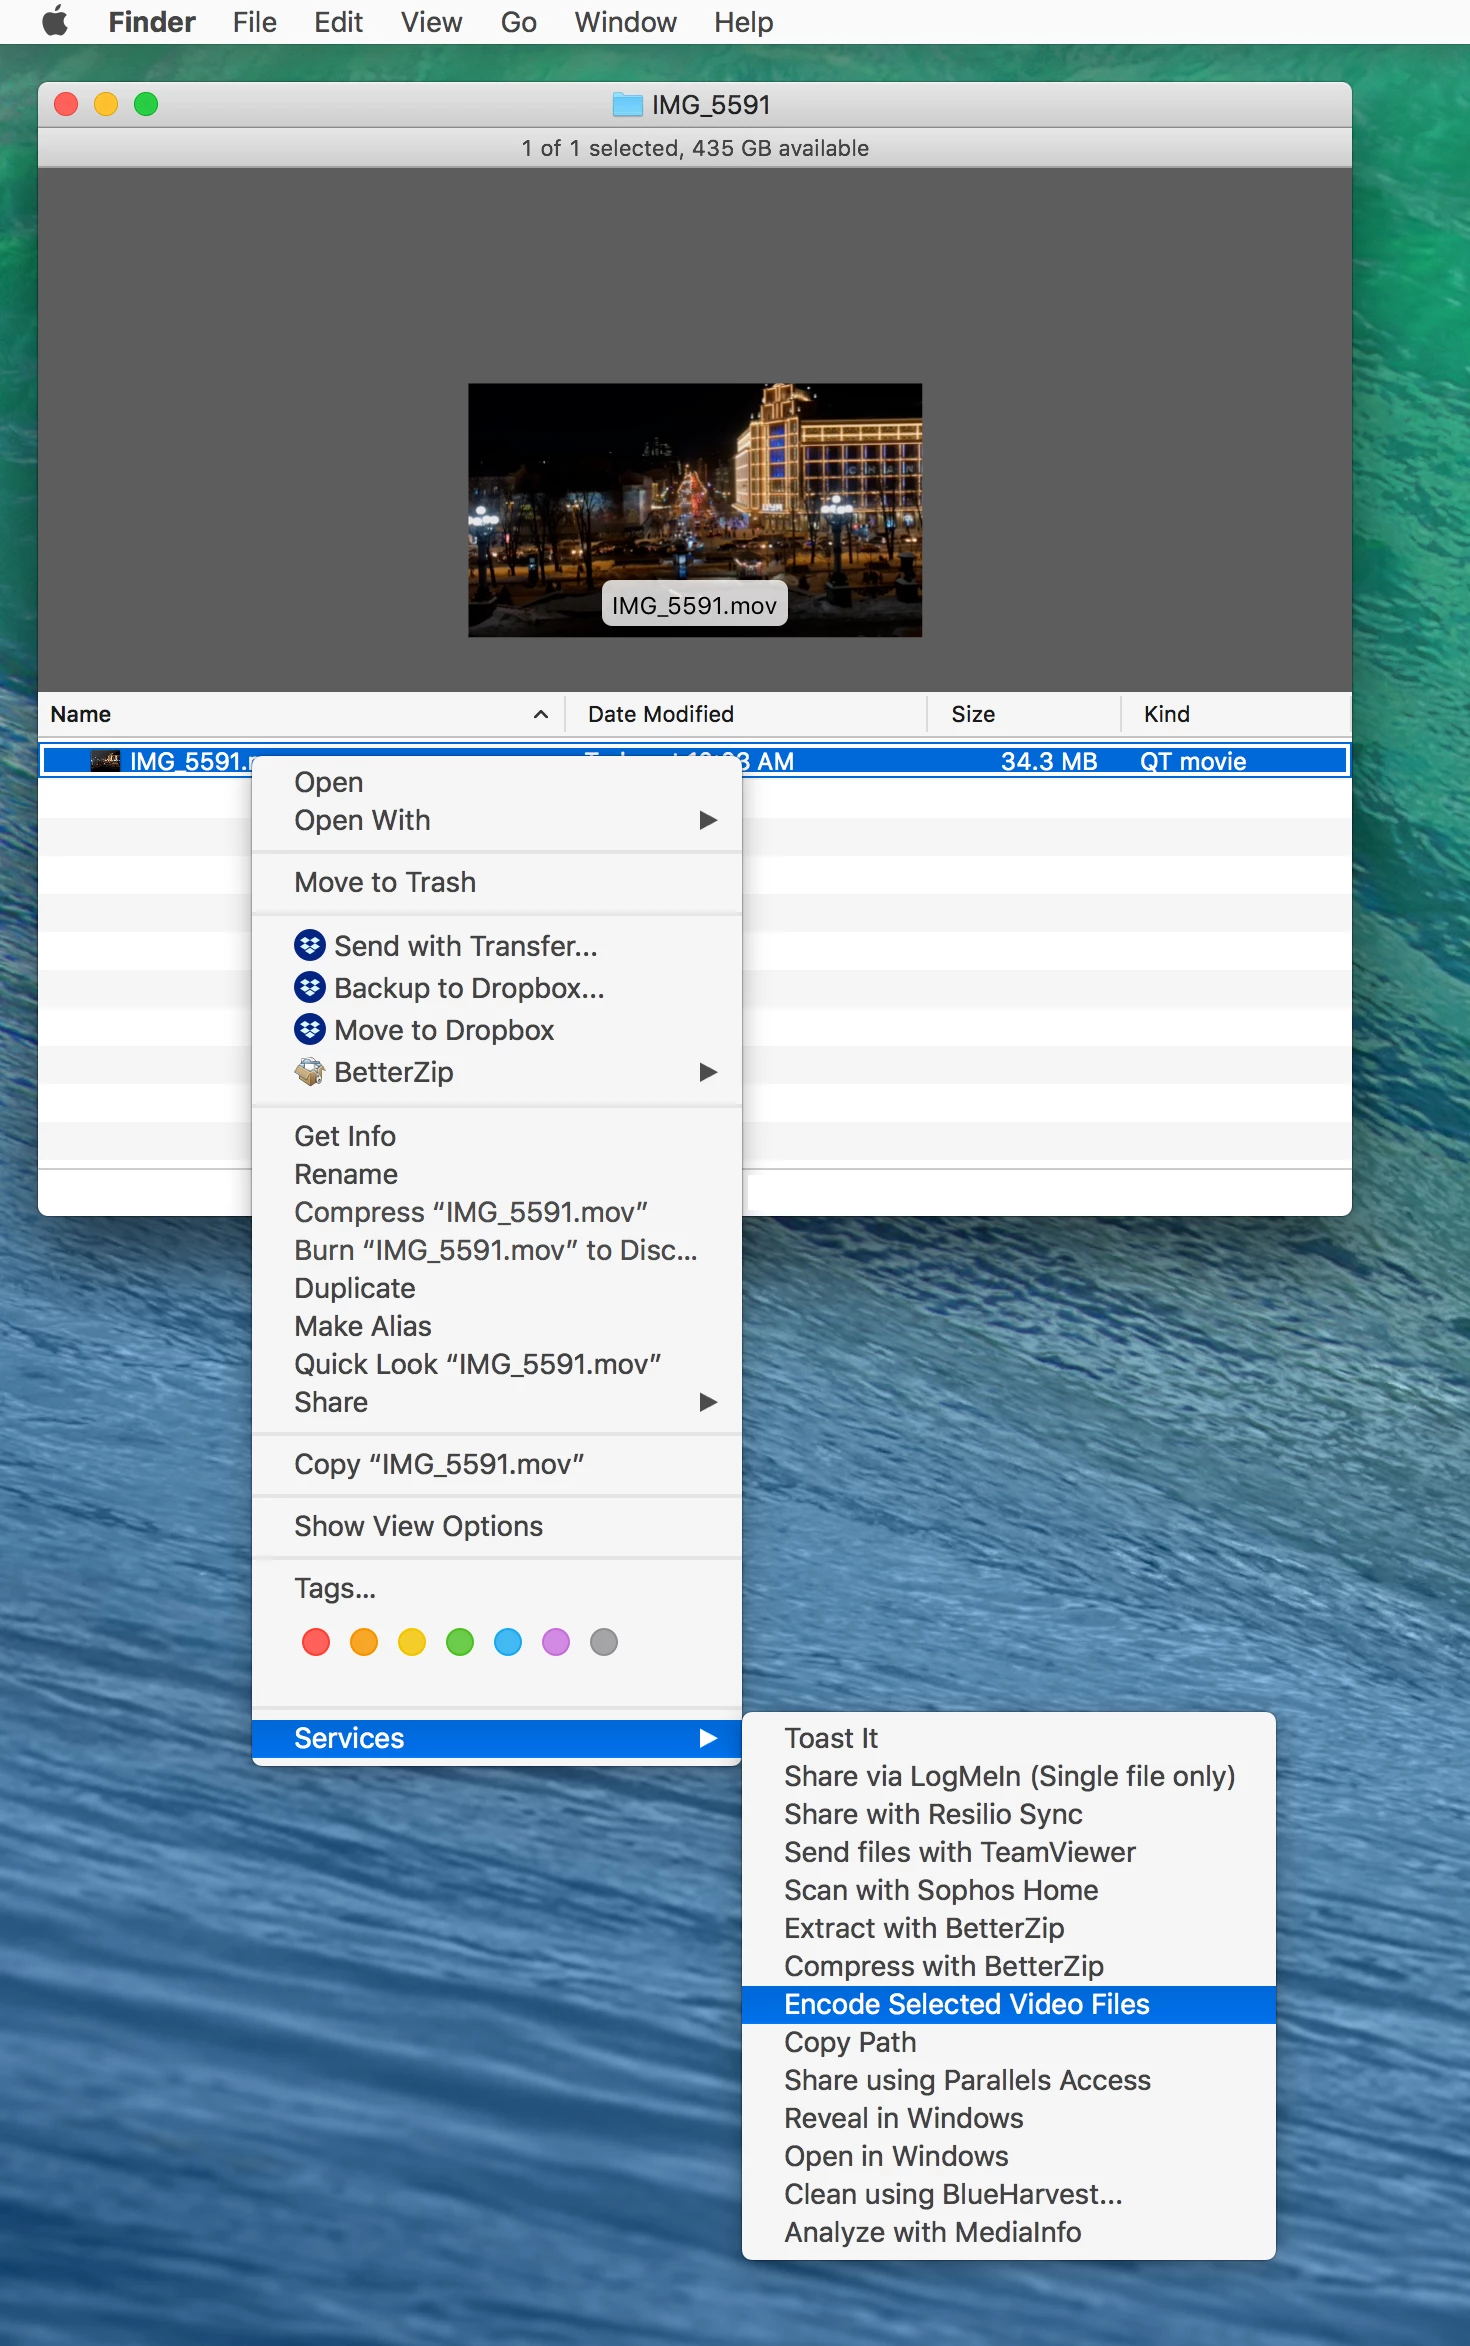Sort by Kind column header
Screen dimensions: 1470x2346
(1235, 714)
